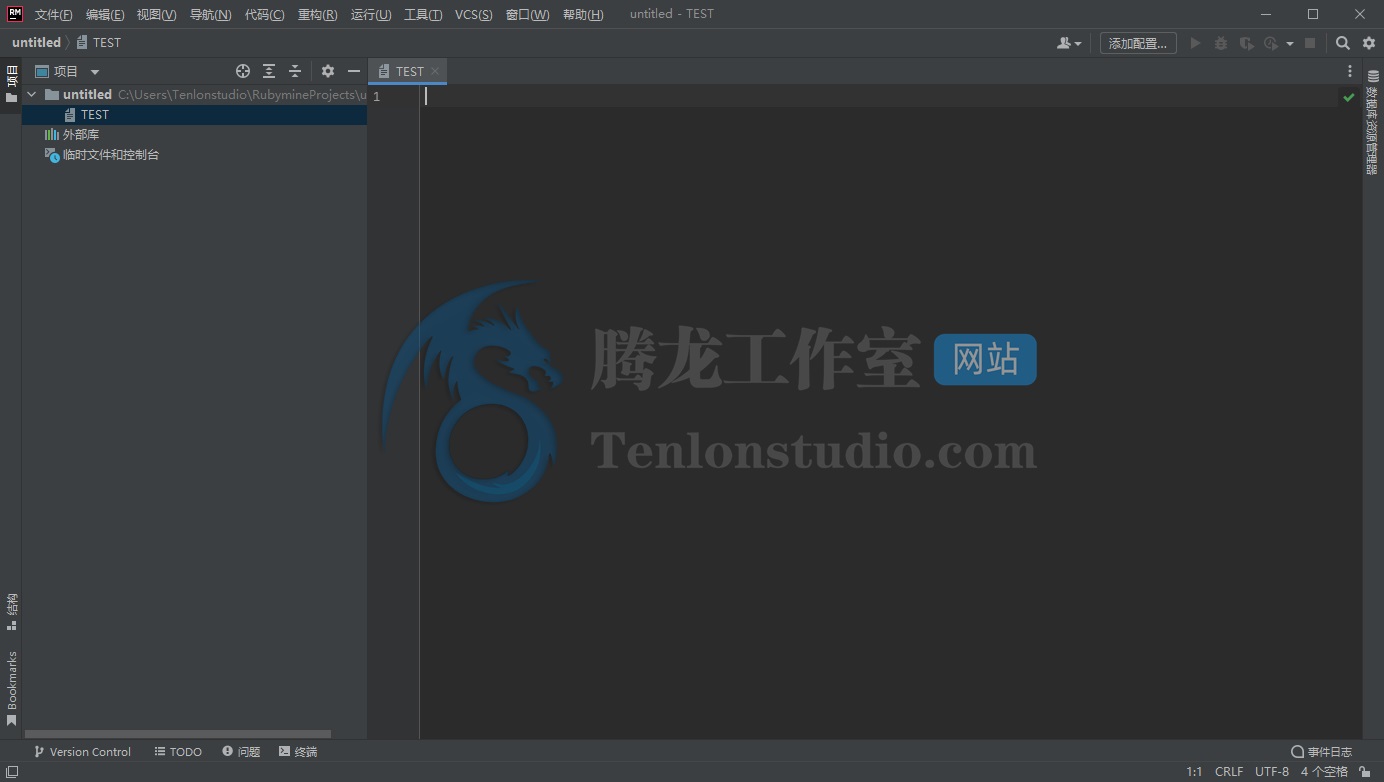The width and height of the screenshot is (1384, 782).
Task: Collapse the untitled project folder
Action: pyautogui.click(x=32, y=94)
